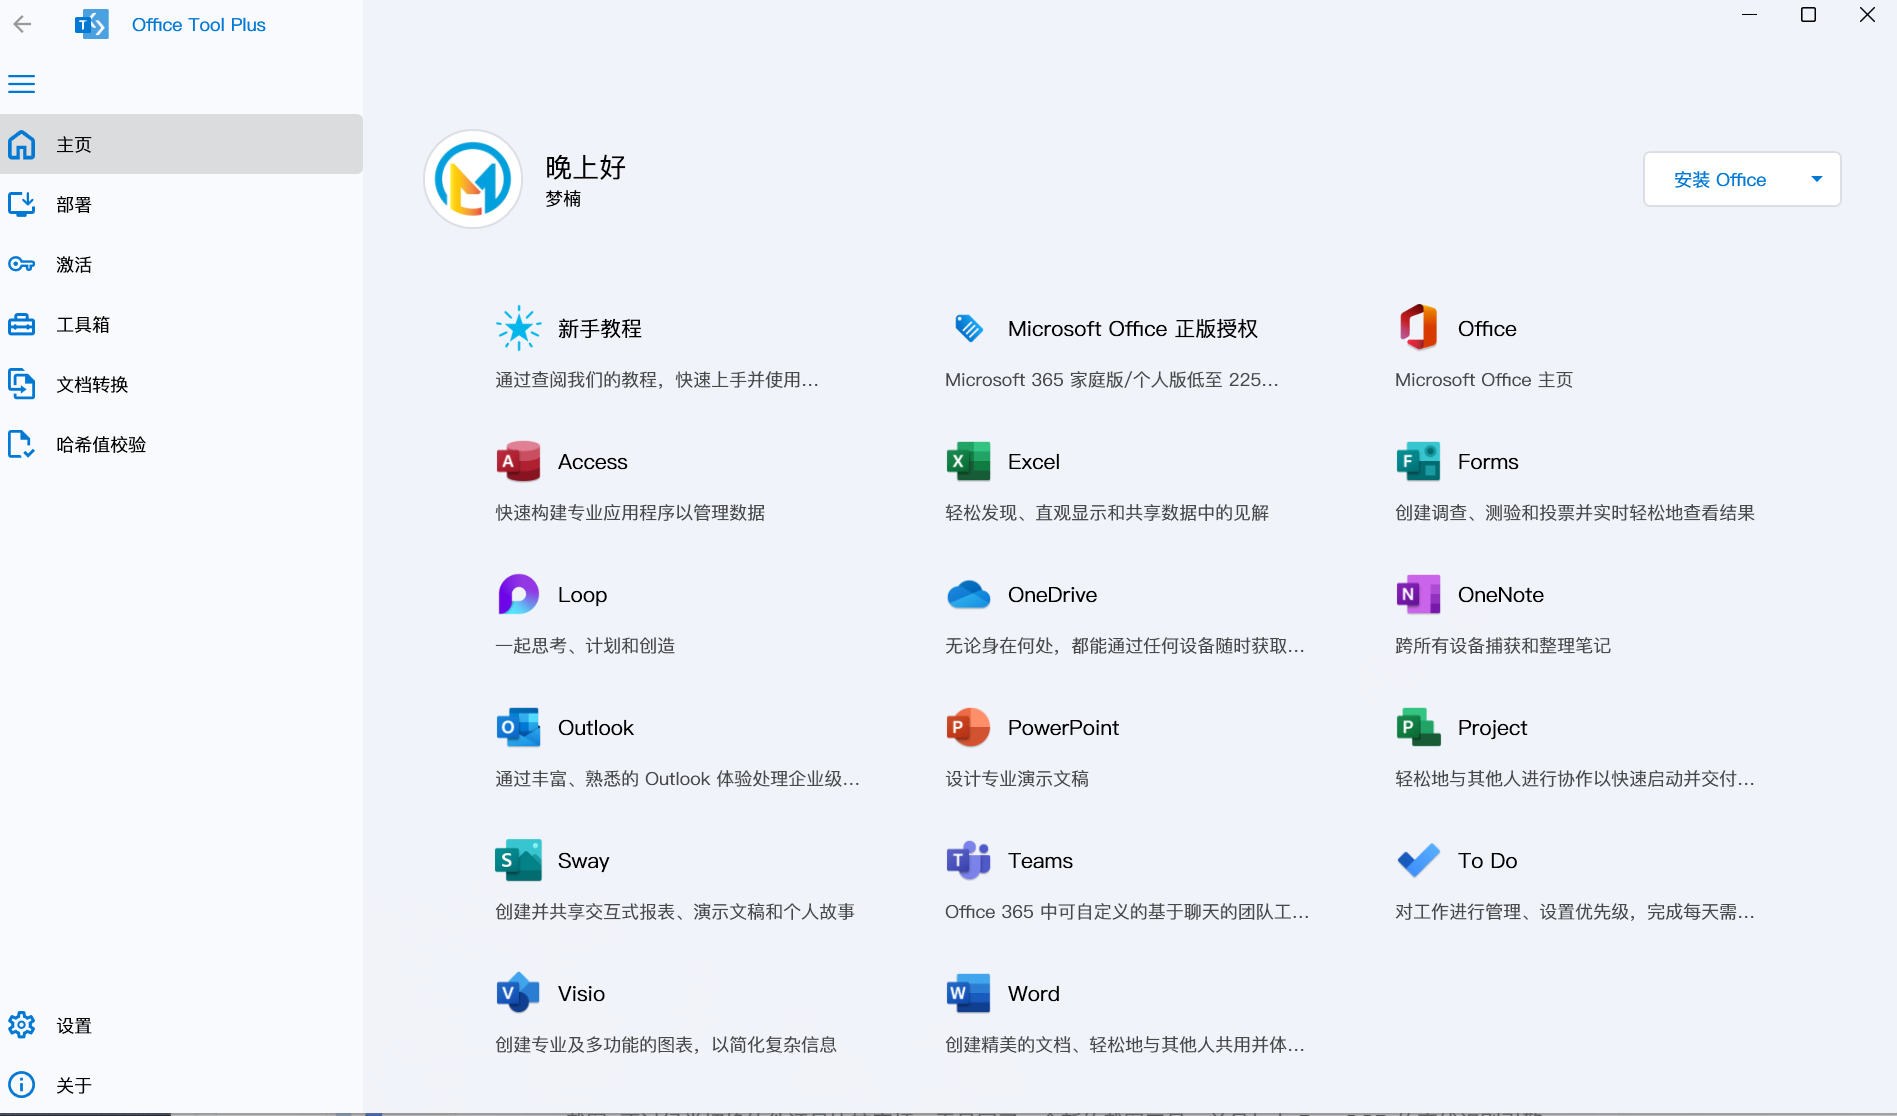
Task: Click description 跨所有设备捕获和整理笔记
Action: click(x=1503, y=645)
